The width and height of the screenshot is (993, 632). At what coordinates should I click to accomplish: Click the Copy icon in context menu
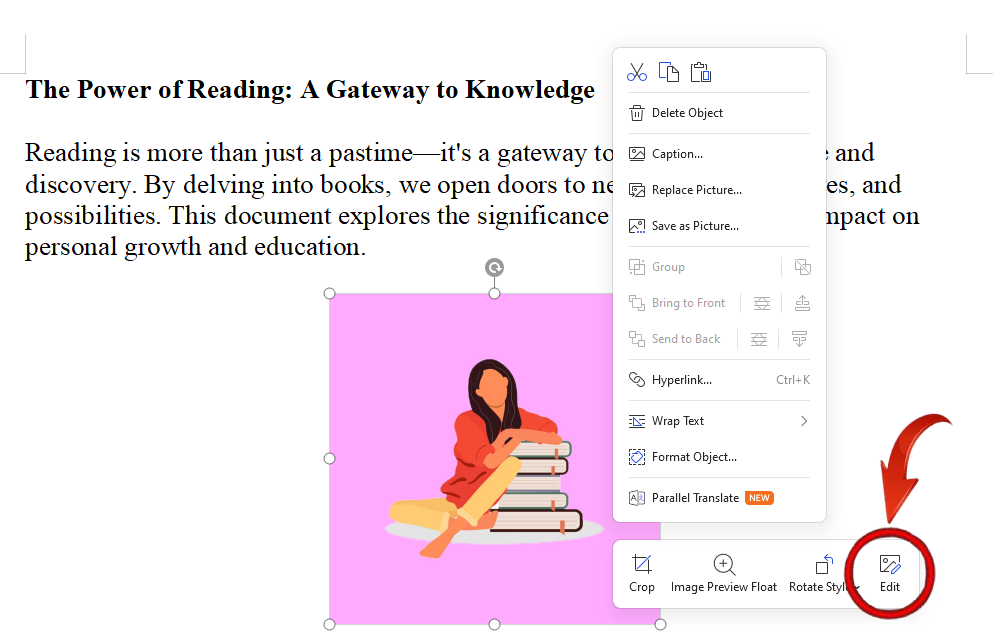[669, 72]
